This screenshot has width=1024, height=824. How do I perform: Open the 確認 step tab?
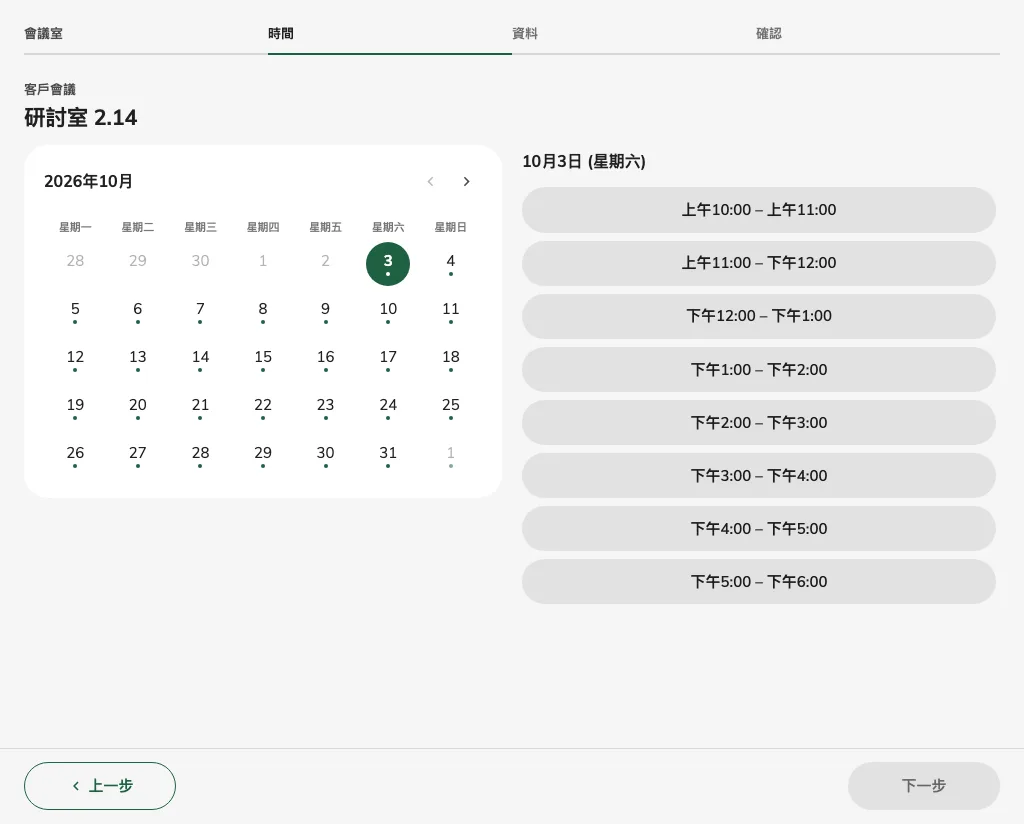pyautogui.click(x=878, y=33)
